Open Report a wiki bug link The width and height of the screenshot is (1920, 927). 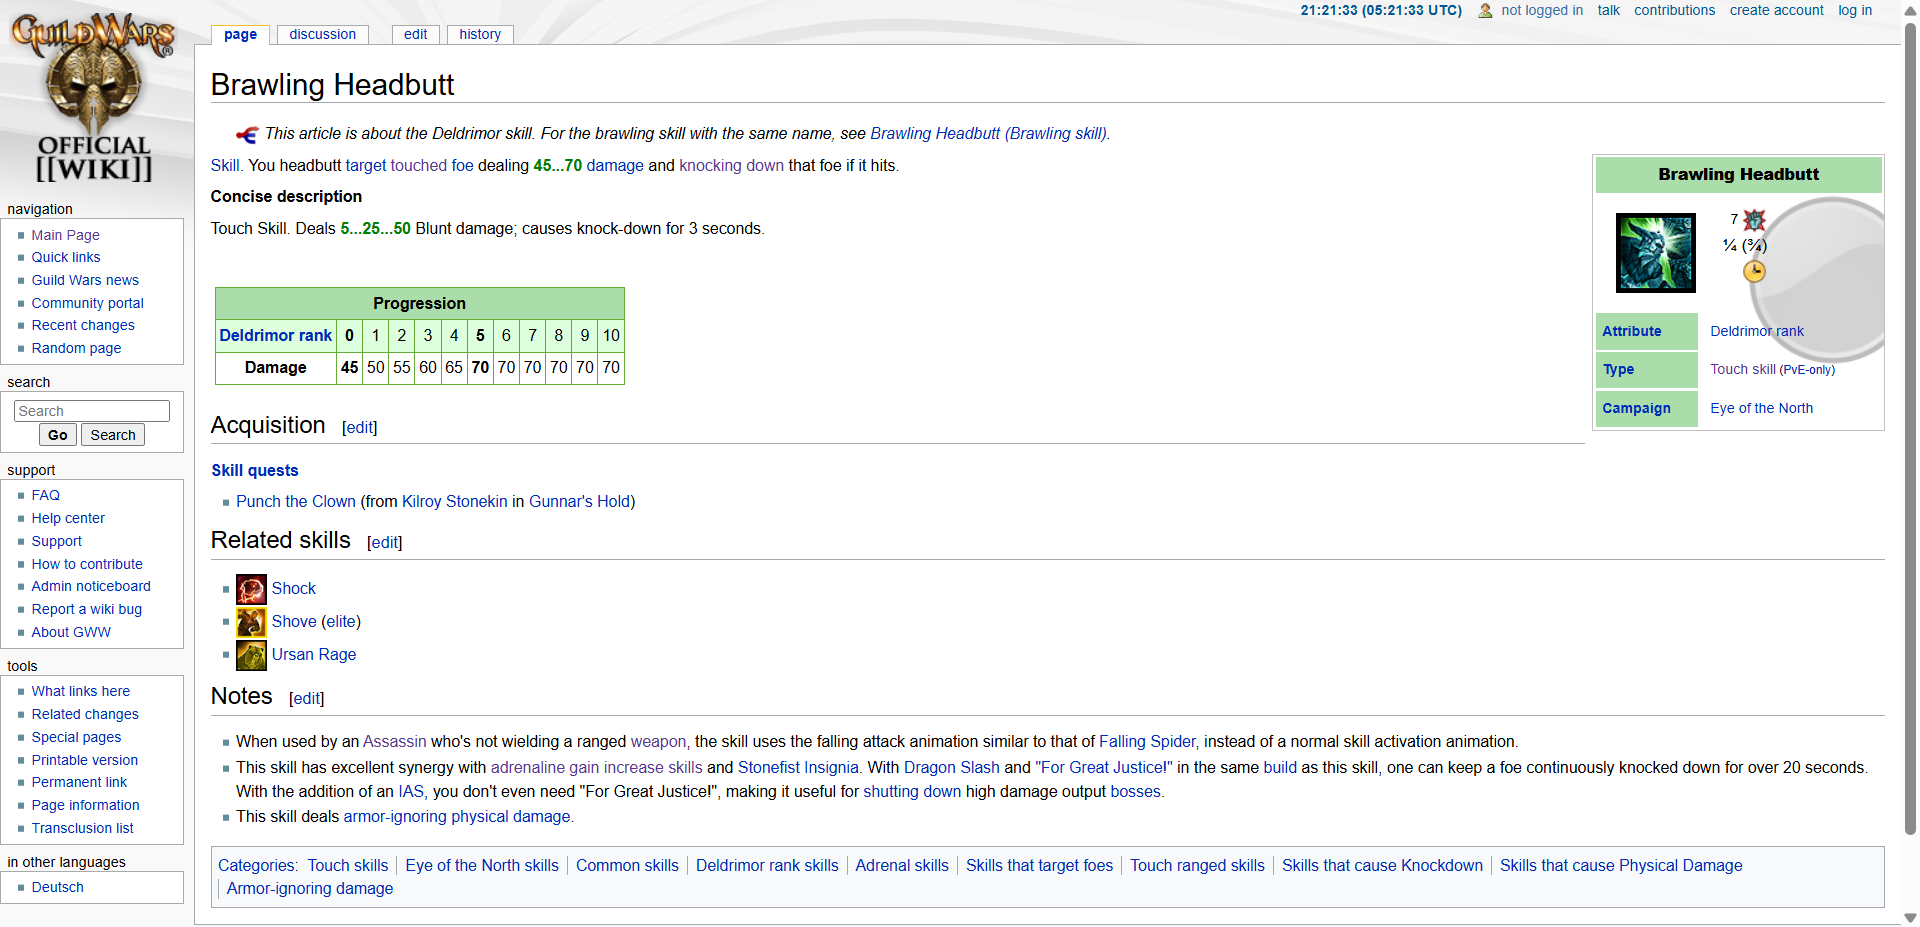[86, 609]
